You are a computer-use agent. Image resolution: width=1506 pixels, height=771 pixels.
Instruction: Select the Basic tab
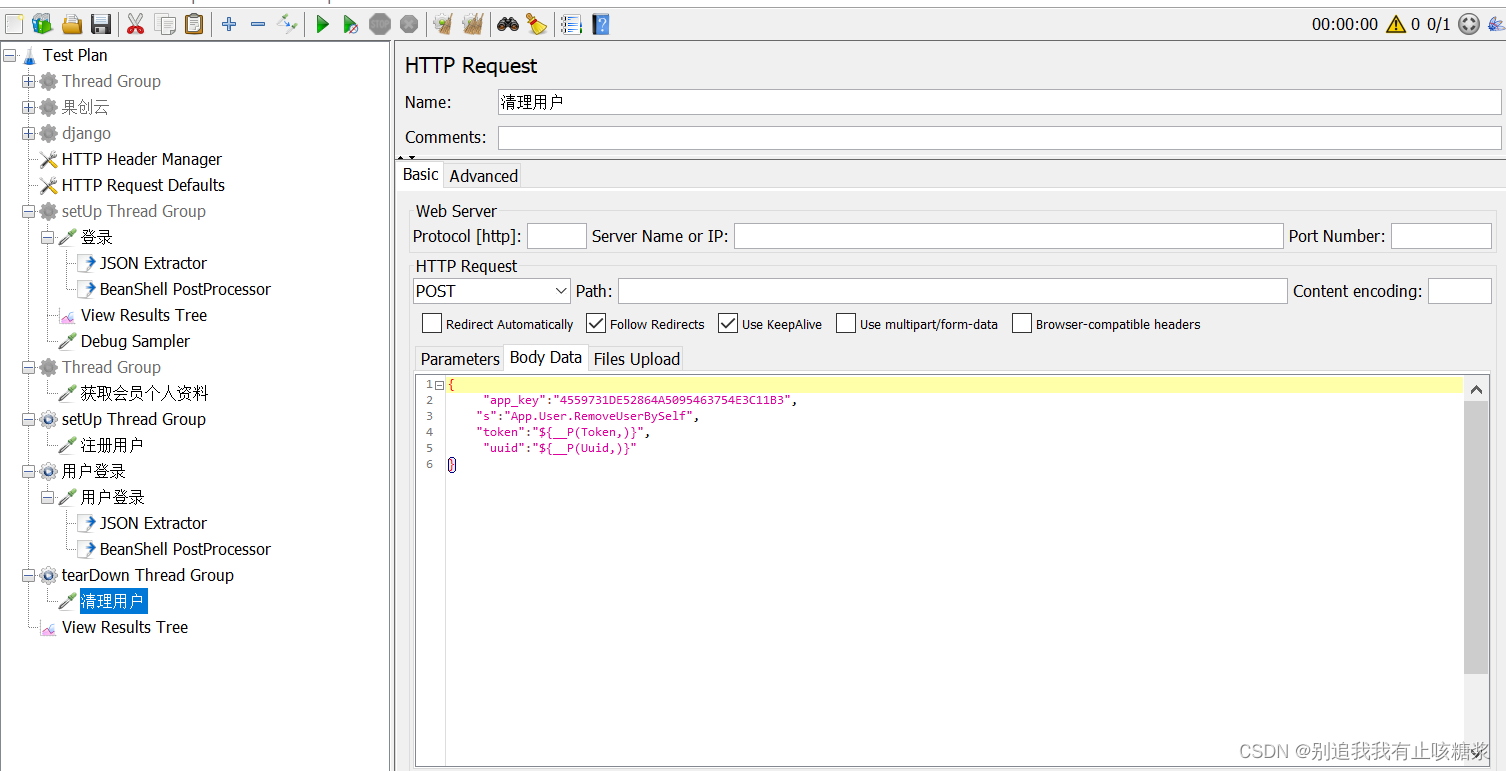(420, 174)
